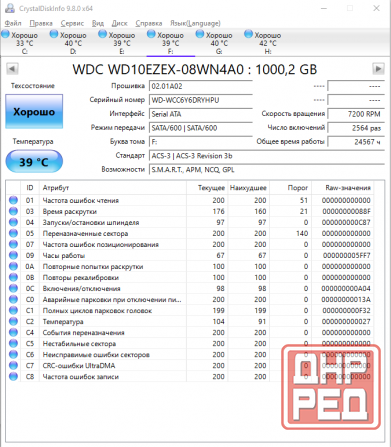Open the Язык(Language) menu
This screenshot has height=447, width=391.
coord(195,23)
